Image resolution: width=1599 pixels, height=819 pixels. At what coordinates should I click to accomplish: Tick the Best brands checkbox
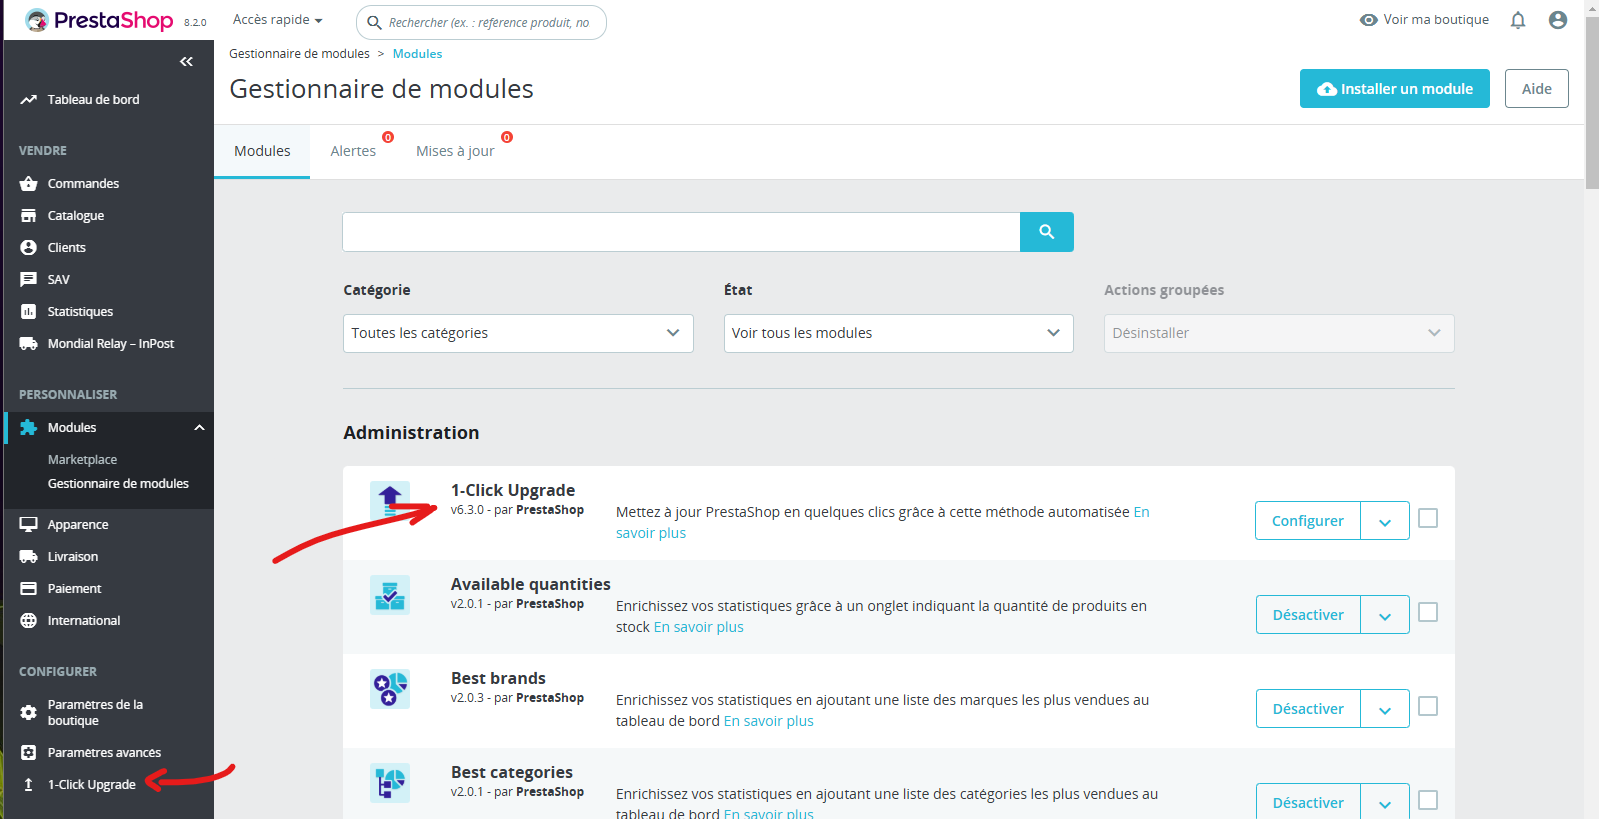pos(1428,706)
